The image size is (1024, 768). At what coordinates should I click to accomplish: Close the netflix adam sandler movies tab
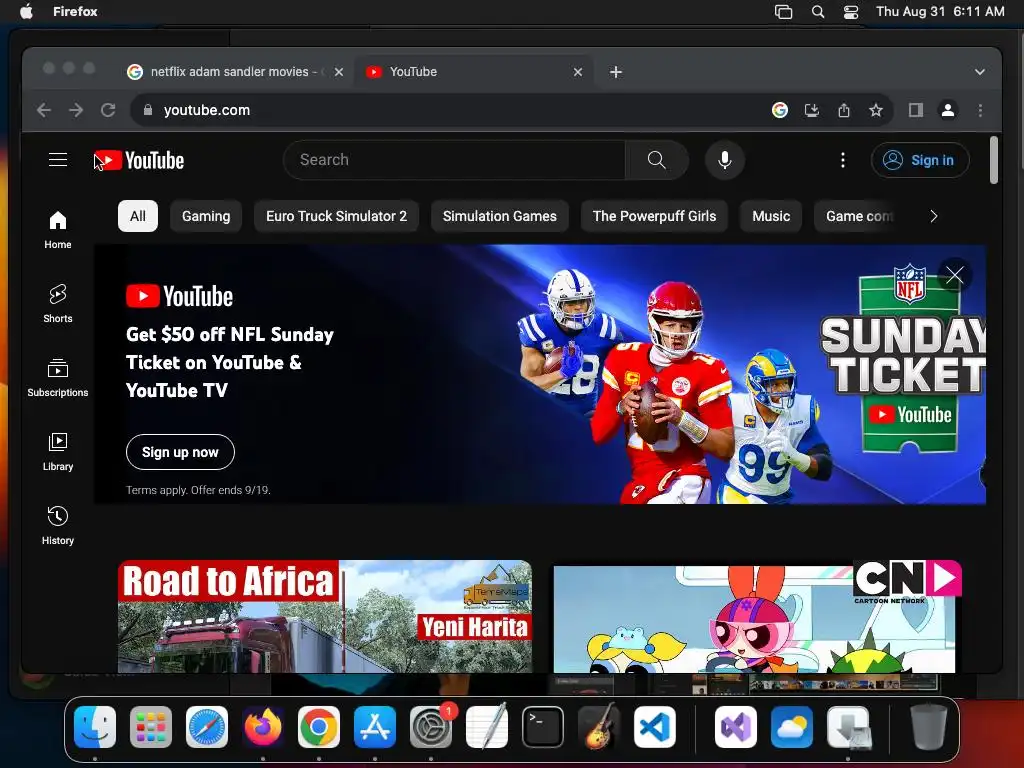pyautogui.click(x=339, y=72)
